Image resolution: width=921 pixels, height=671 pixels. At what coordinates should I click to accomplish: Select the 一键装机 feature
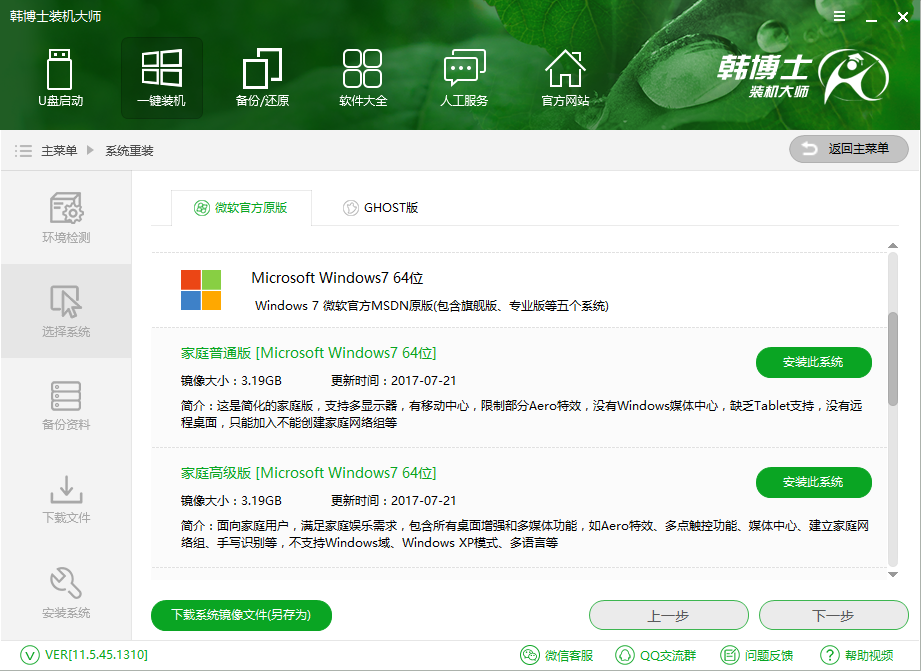point(161,78)
